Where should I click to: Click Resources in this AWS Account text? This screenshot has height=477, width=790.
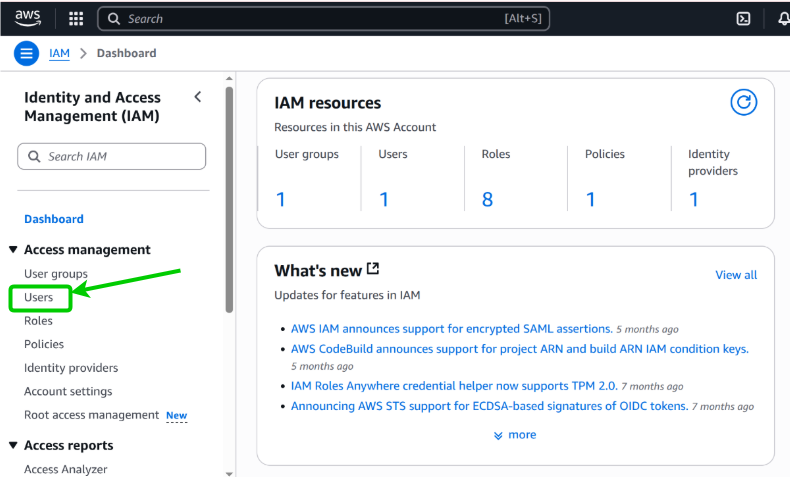pyautogui.click(x=355, y=127)
